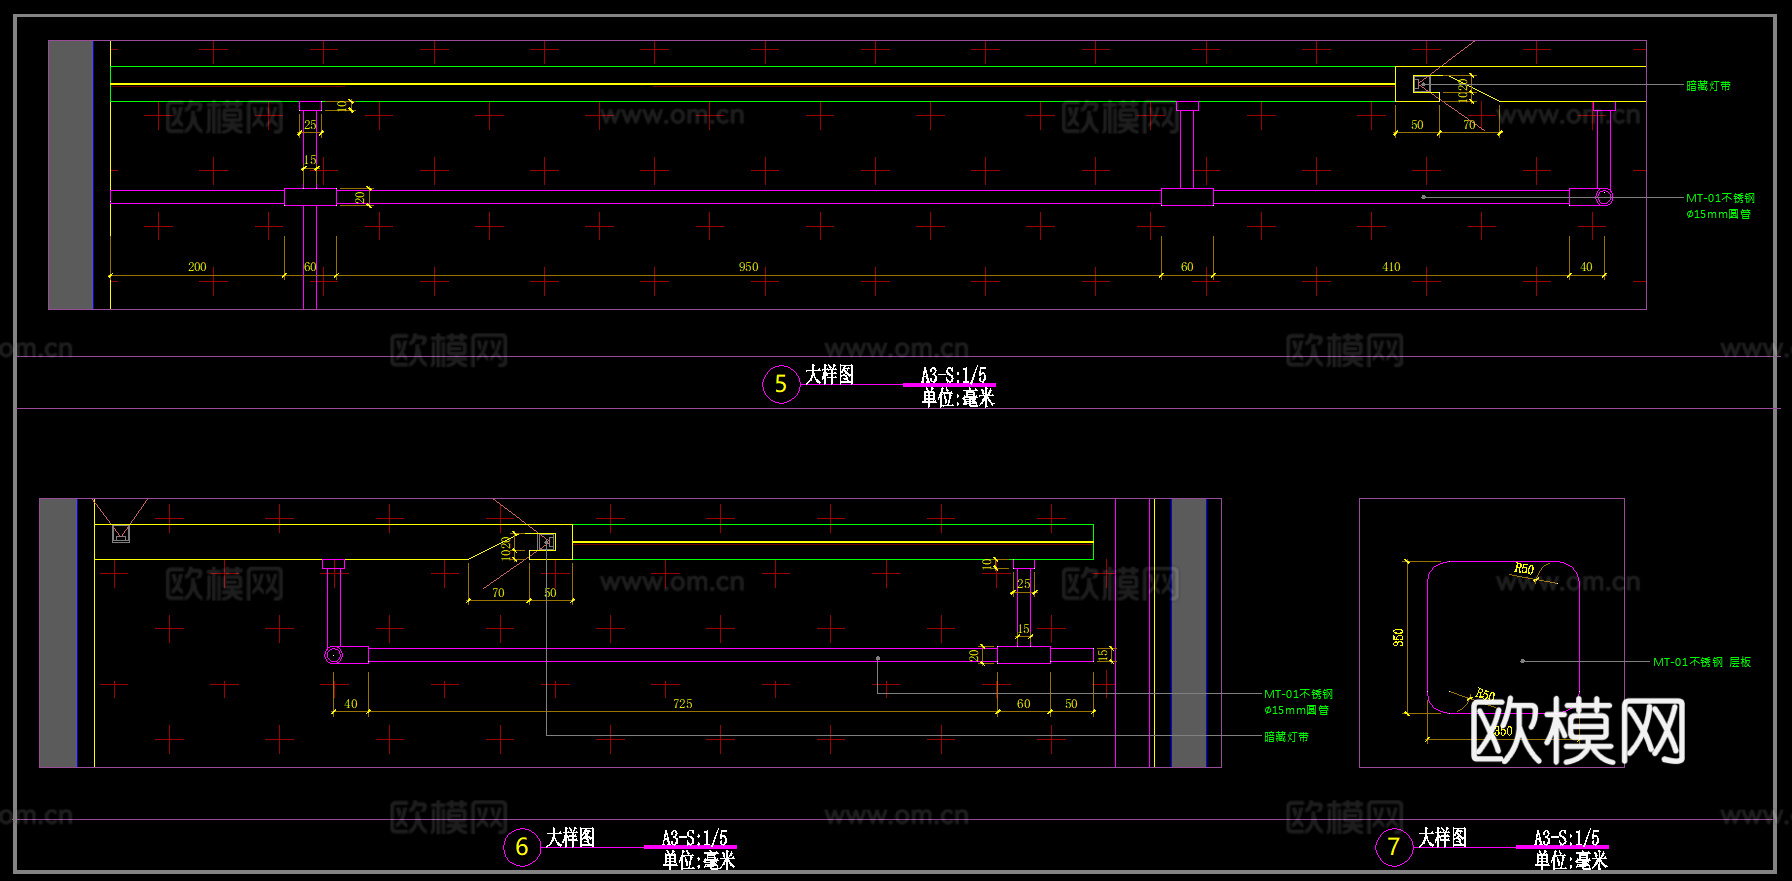Select the "大样图" title of detail 5
Image resolution: width=1792 pixels, height=881 pixels.
[x=830, y=374]
